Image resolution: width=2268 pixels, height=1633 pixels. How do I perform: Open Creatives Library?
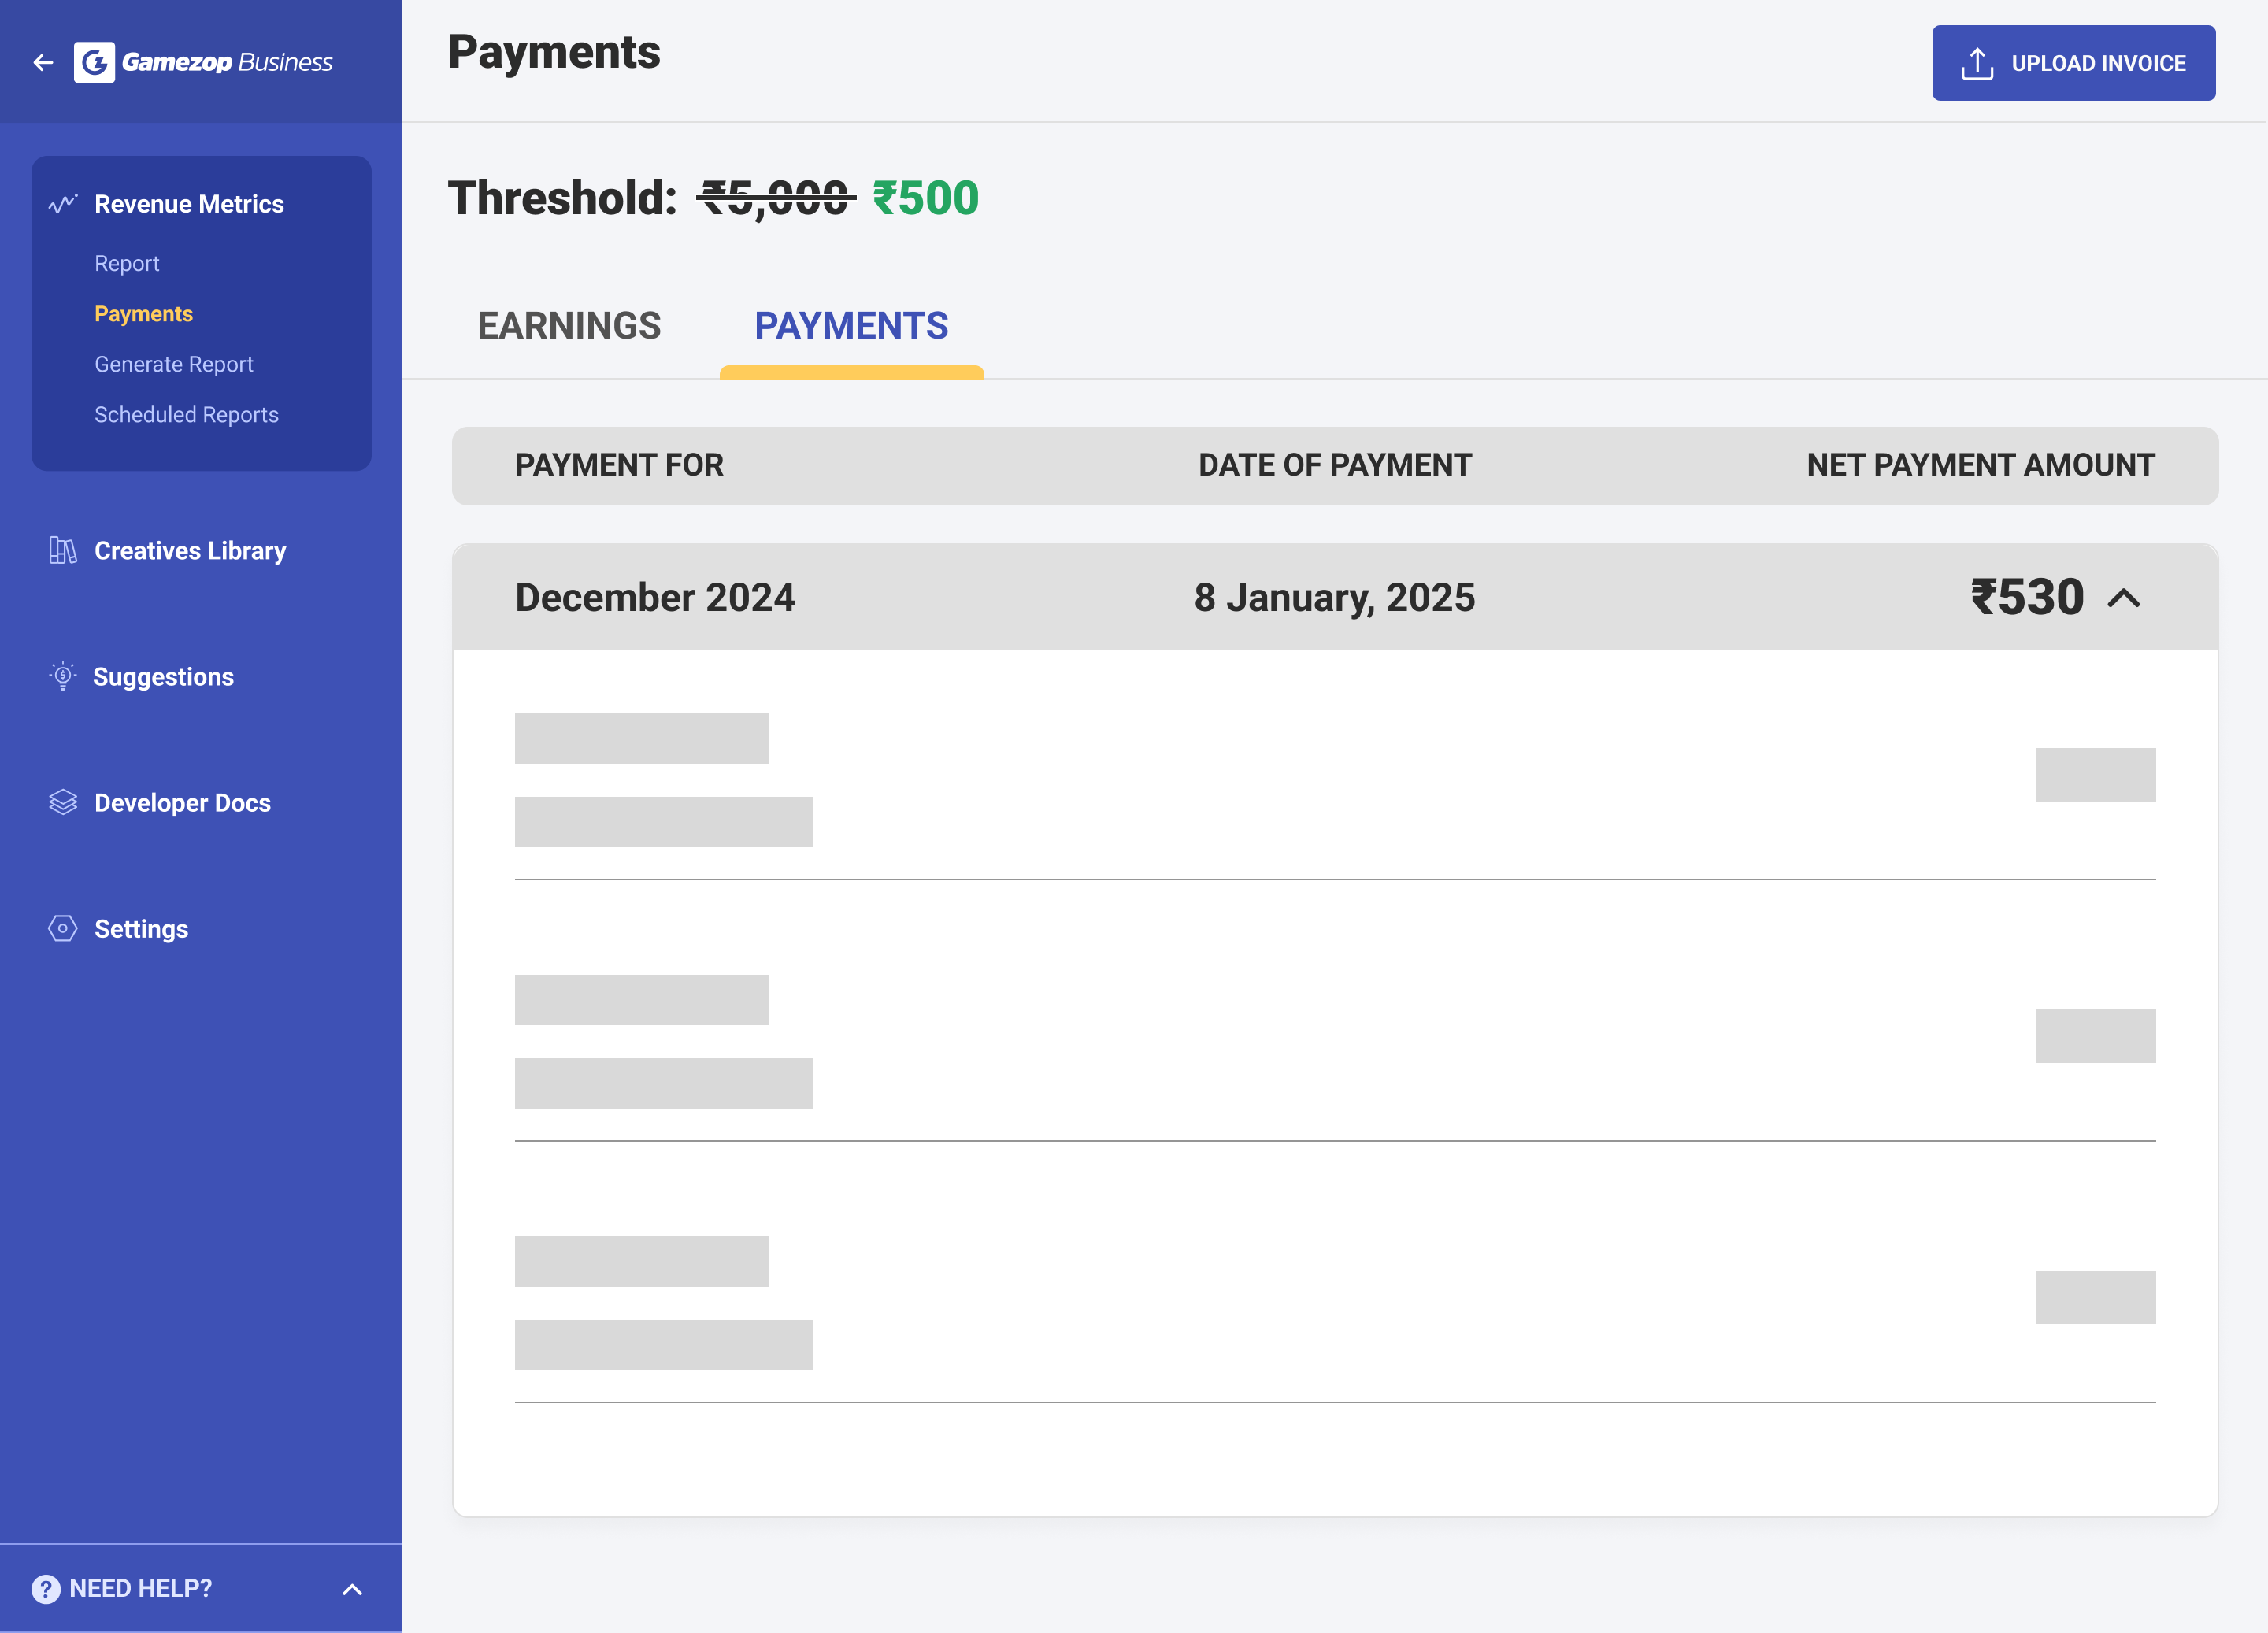[x=190, y=551]
